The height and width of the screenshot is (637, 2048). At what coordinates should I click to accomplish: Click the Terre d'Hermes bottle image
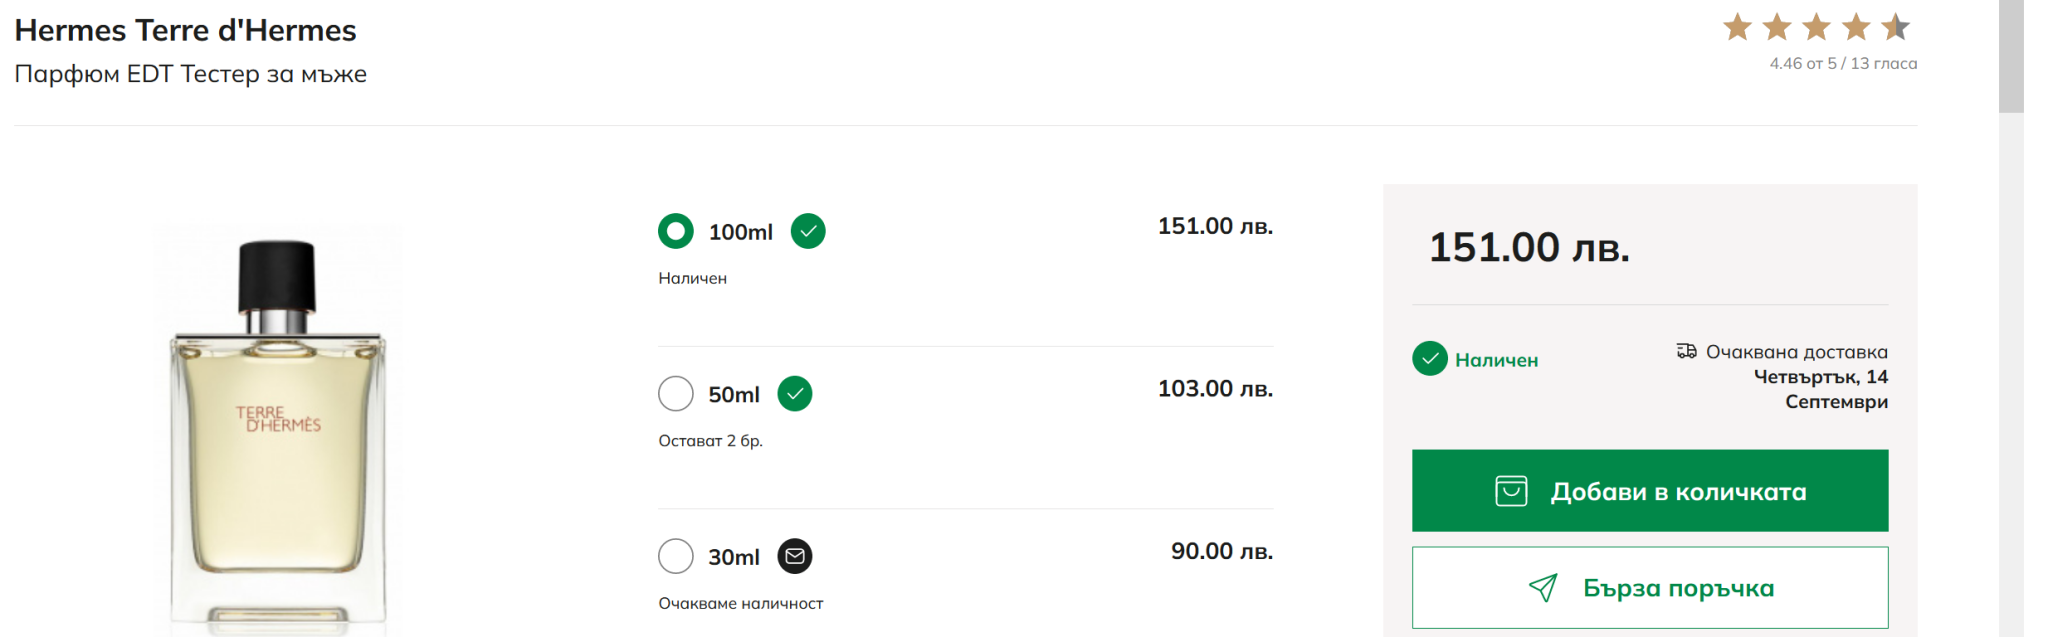pos(278,430)
